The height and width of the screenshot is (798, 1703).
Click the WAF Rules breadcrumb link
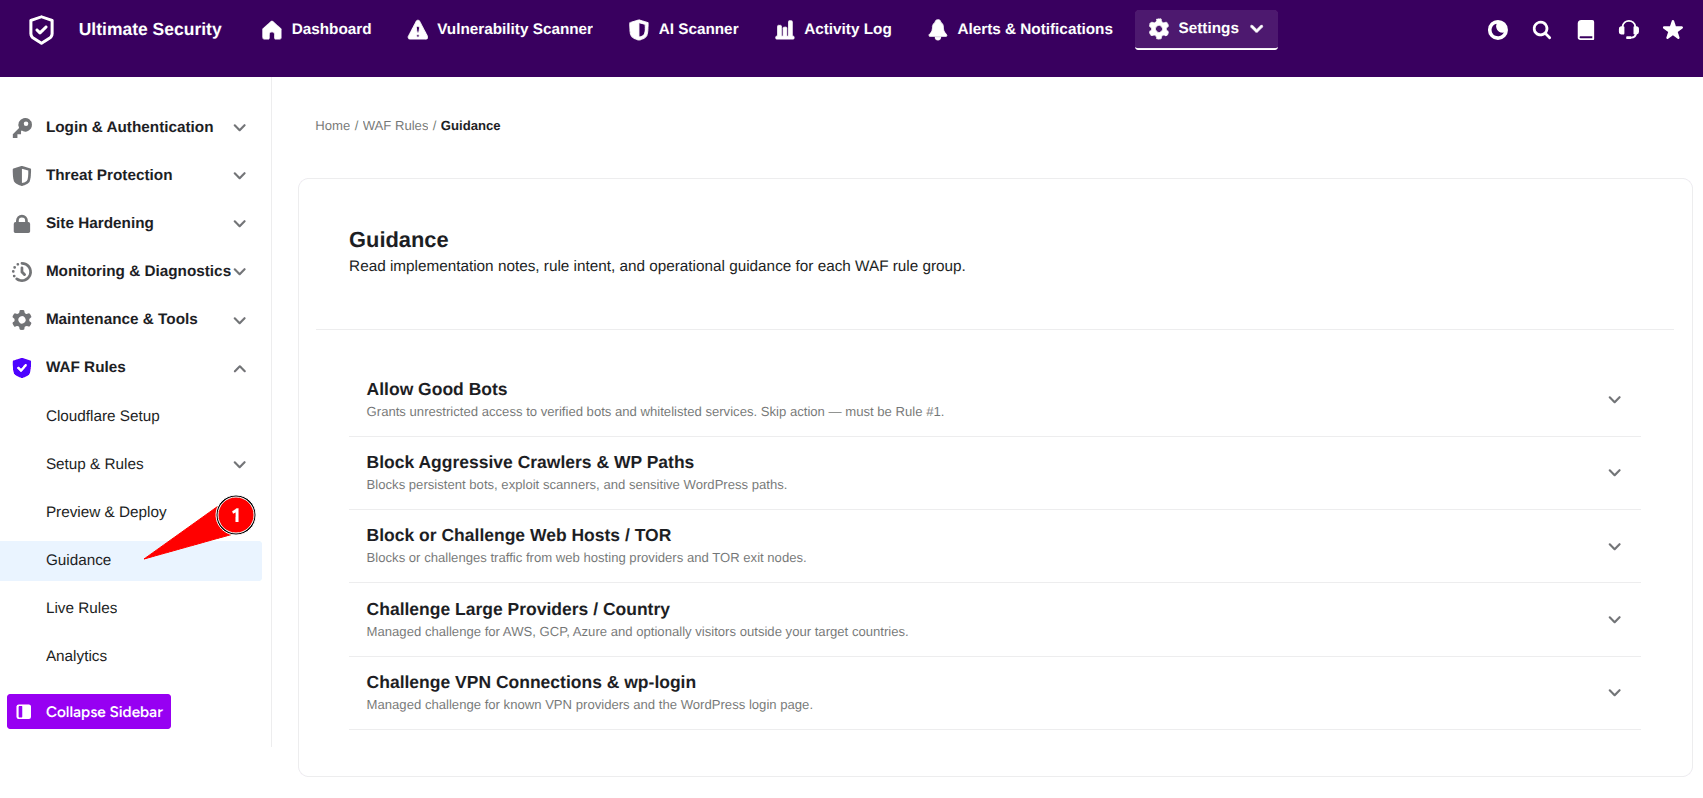pyautogui.click(x=395, y=126)
